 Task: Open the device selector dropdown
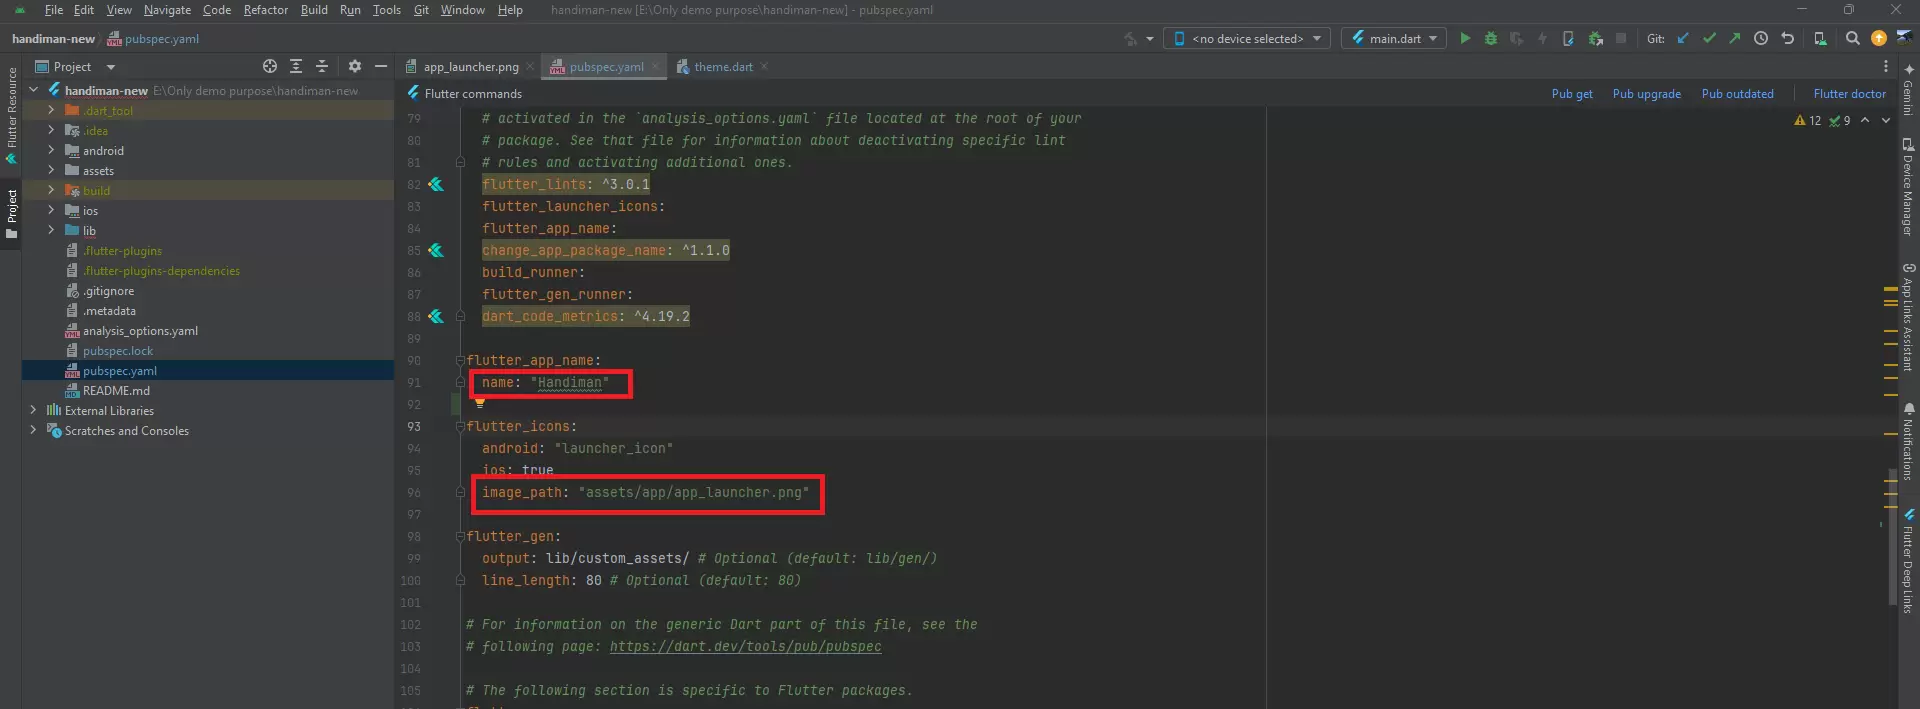(1247, 38)
